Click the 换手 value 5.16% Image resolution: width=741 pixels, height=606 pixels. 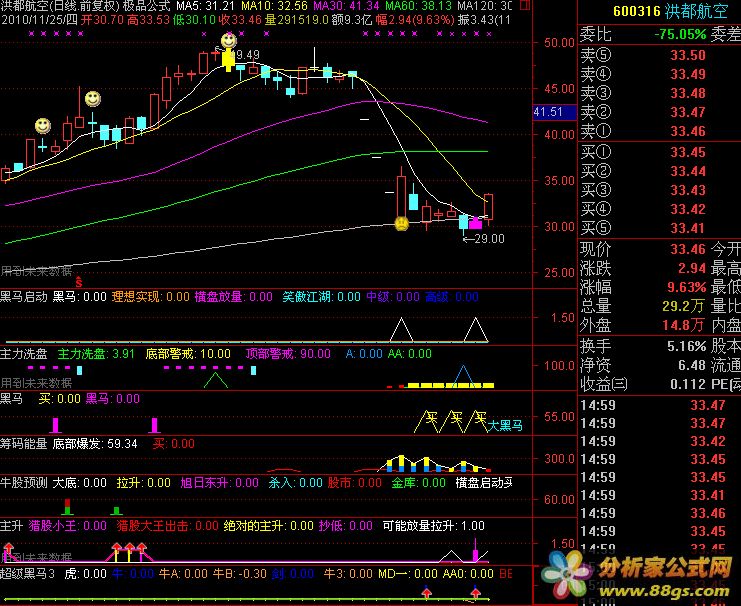(x=686, y=346)
